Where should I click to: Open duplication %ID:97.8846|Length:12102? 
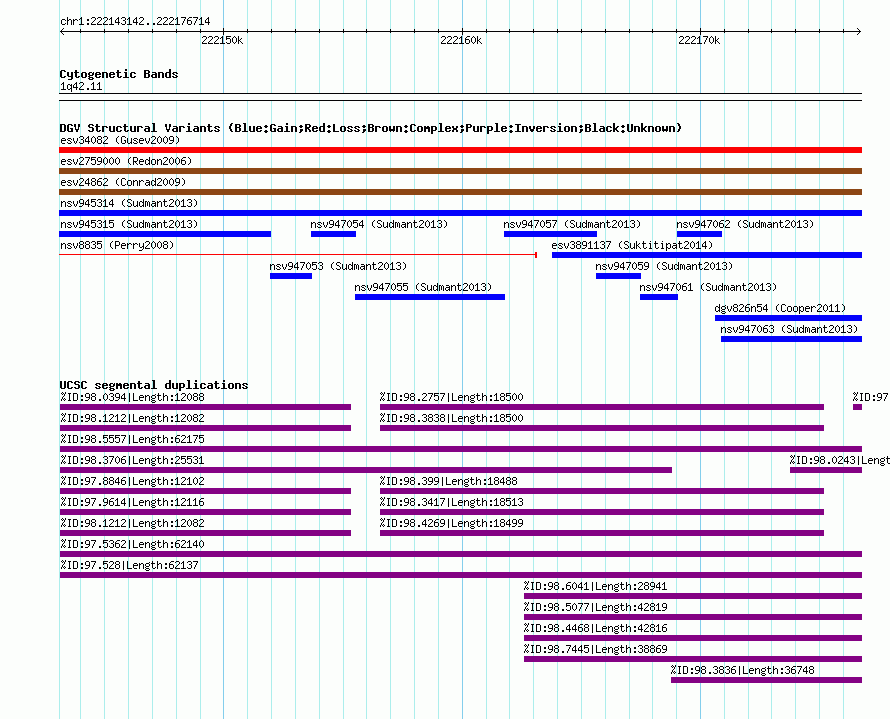205,491
